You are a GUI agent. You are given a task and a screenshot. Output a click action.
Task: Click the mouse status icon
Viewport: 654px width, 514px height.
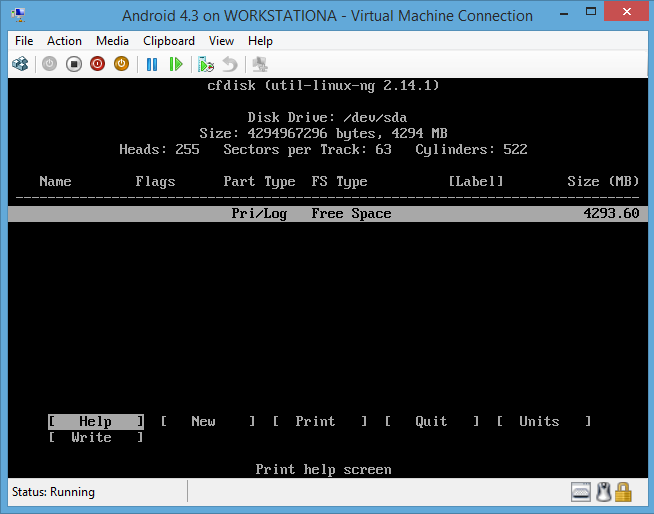(603, 492)
